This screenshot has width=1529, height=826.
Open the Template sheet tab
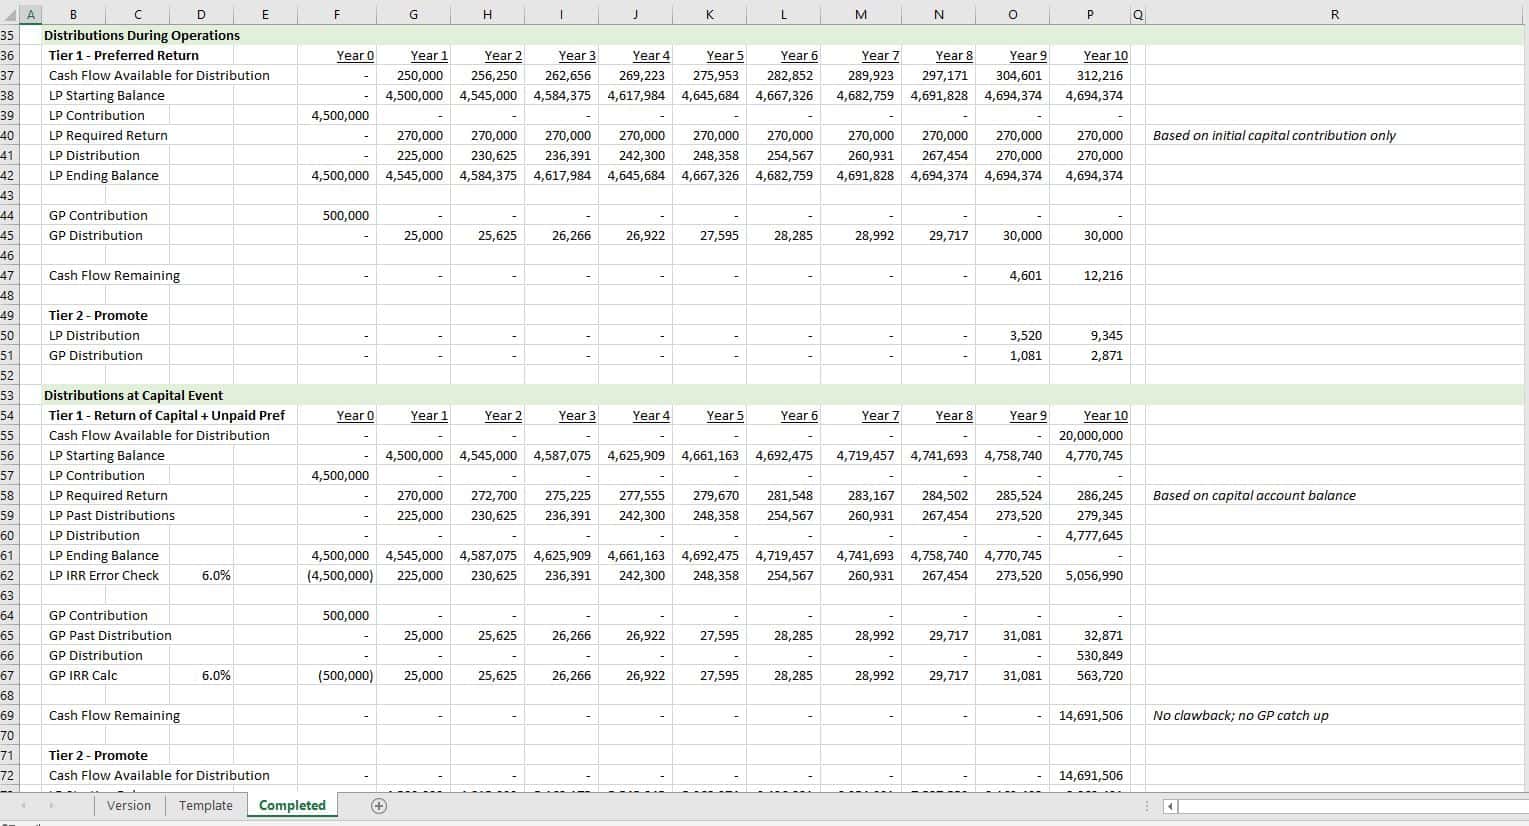click(x=205, y=806)
